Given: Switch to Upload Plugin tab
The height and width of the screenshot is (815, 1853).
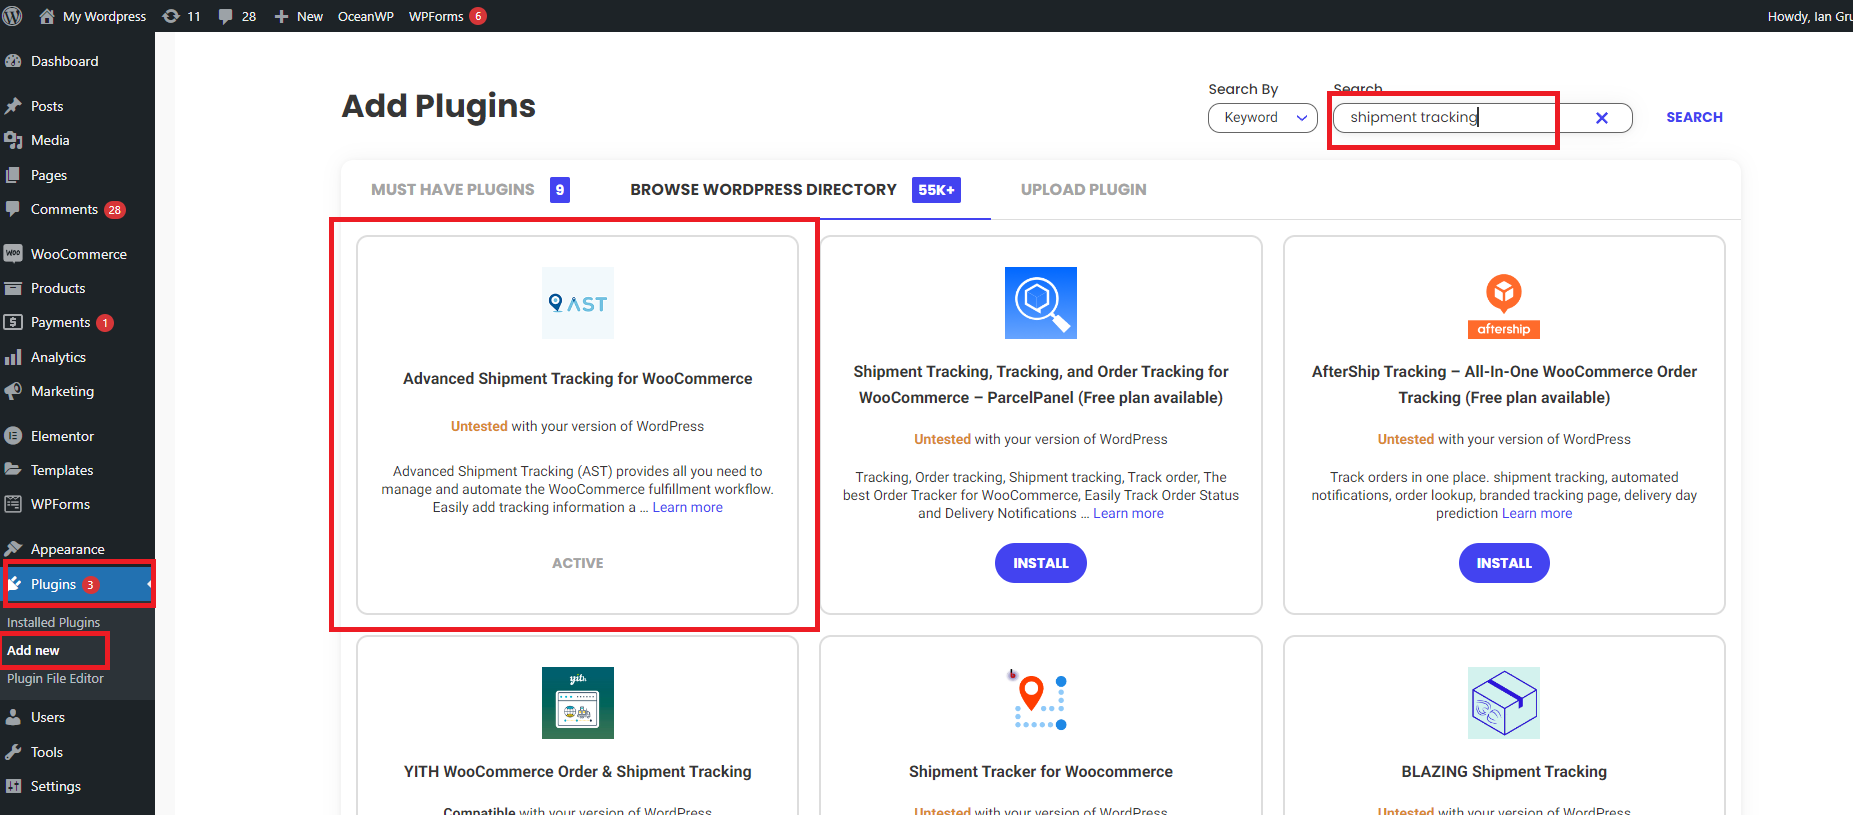Looking at the screenshot, I should tap(1083, 190).
